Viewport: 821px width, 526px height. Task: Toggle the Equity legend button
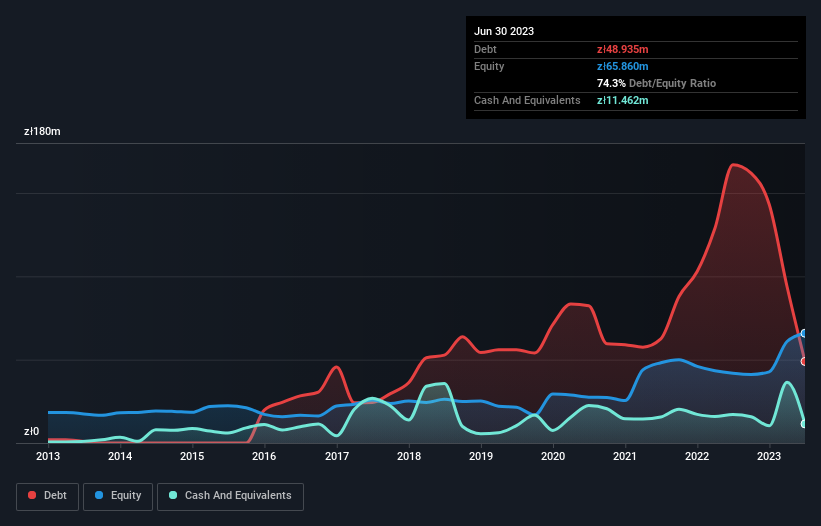(x=118, y=496)
